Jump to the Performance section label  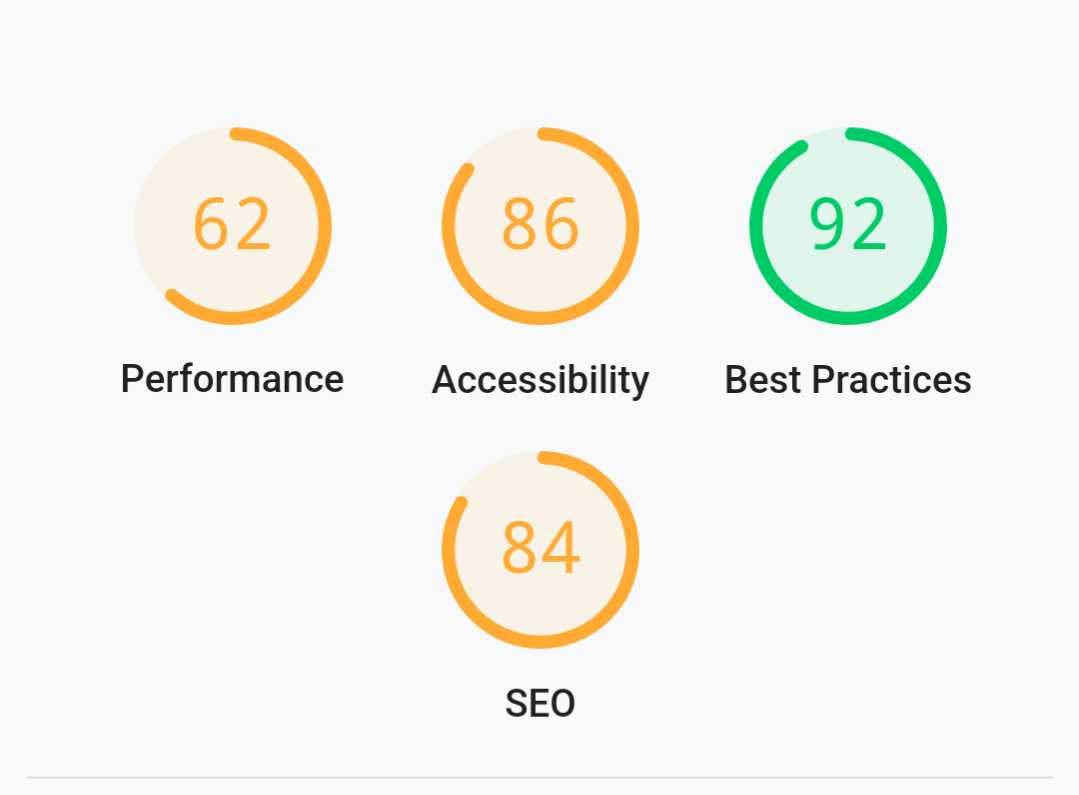pyautogui.click(x=233, y=379)
